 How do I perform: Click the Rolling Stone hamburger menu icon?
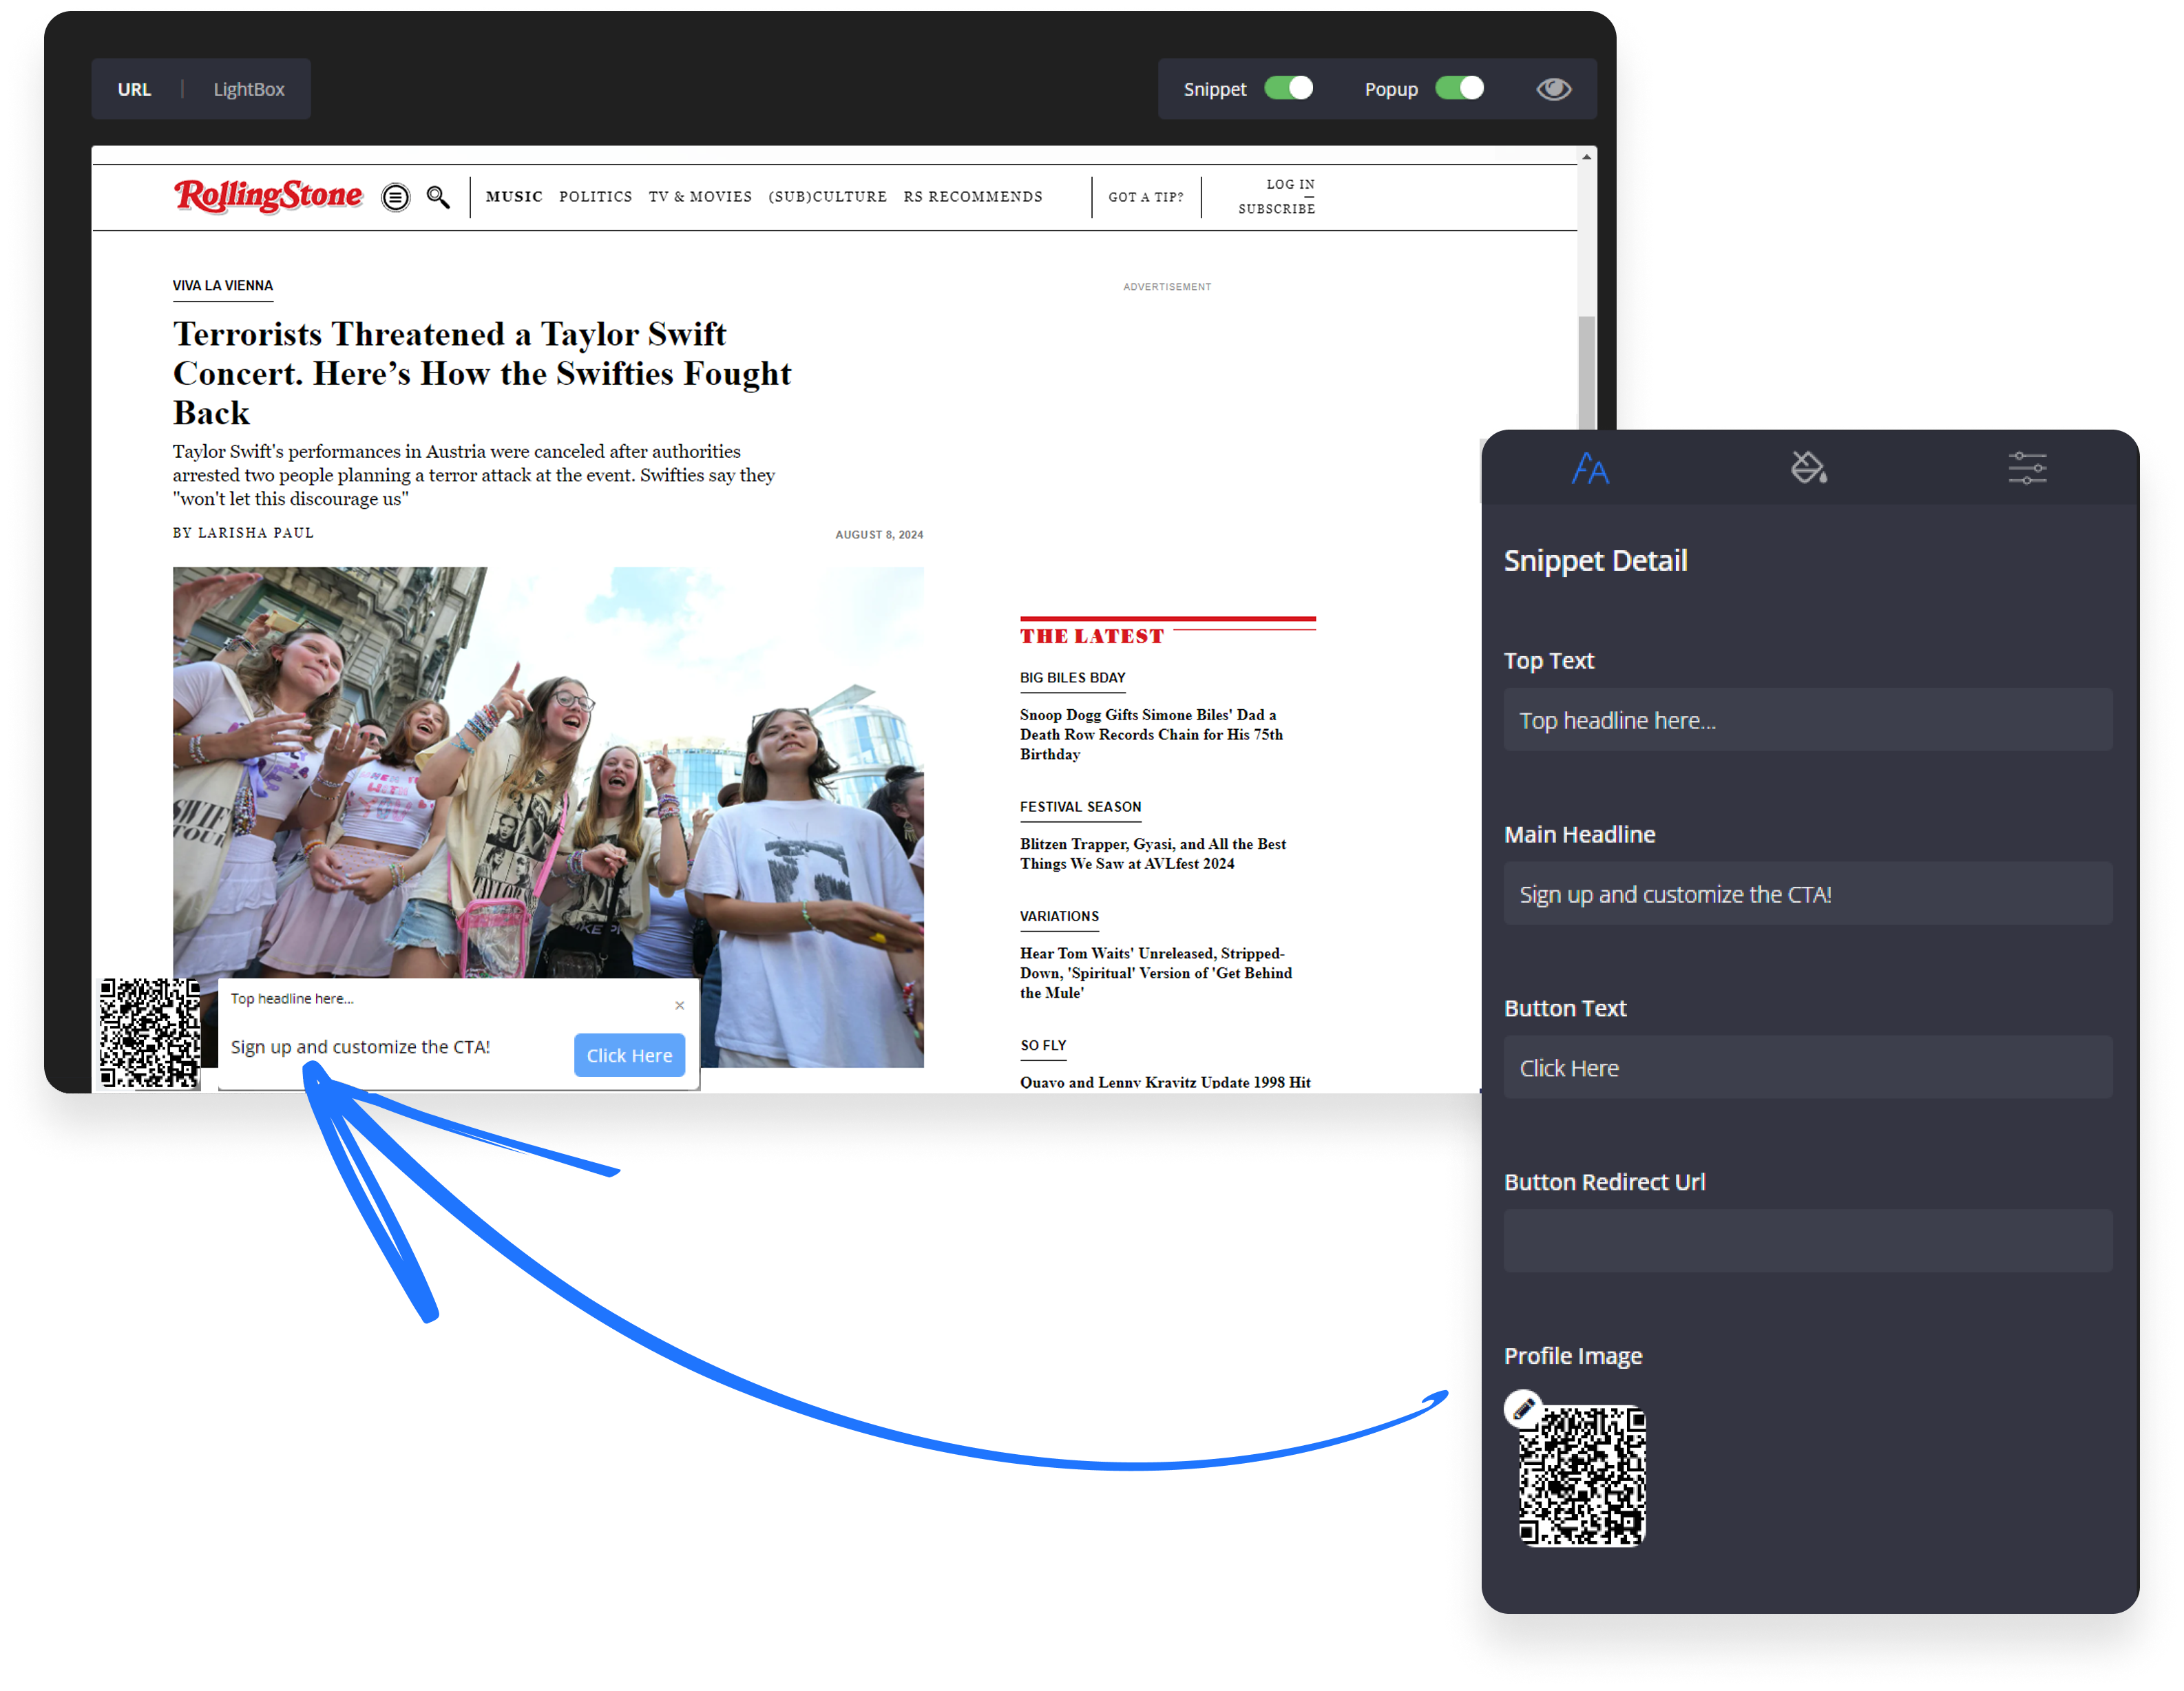coord(396,197)
